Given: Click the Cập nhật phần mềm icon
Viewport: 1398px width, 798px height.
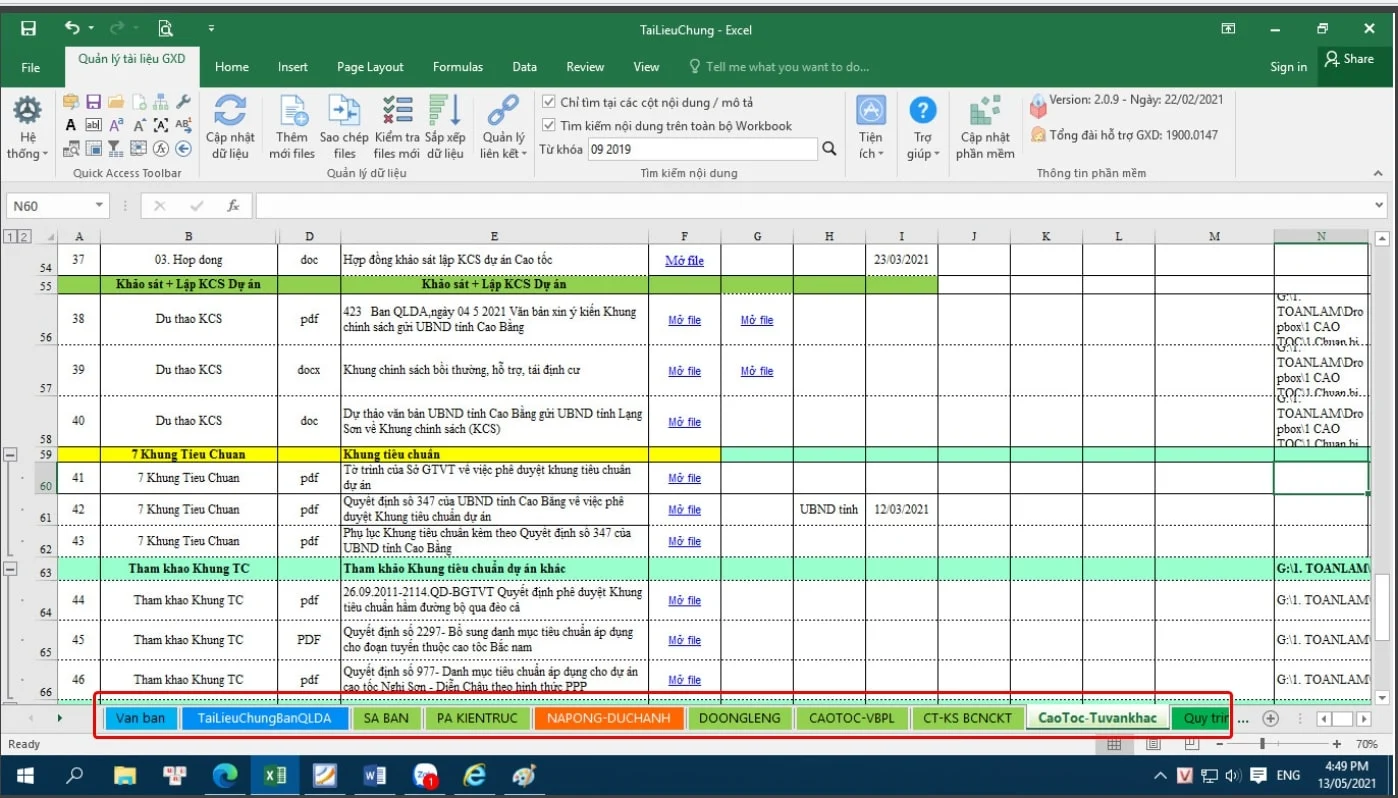Looking at the screenshot, I should [x=985, y=111].
